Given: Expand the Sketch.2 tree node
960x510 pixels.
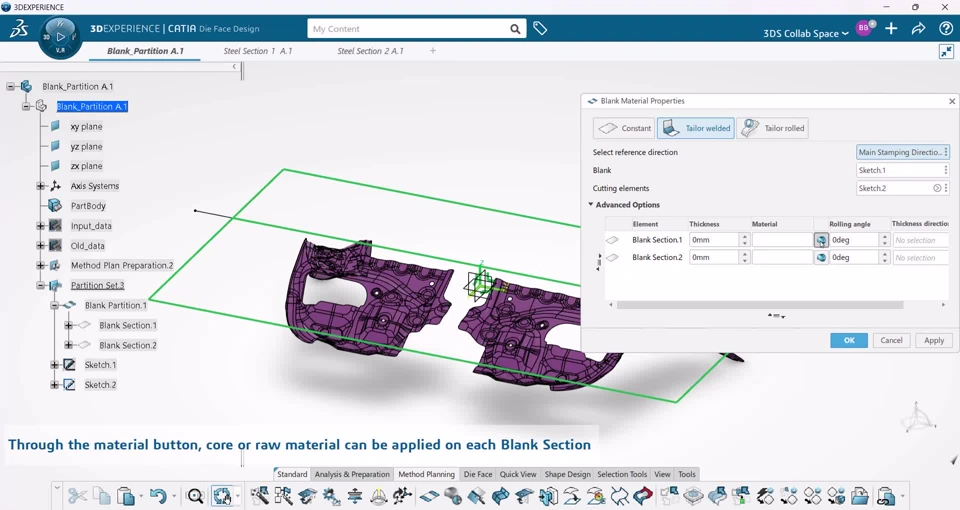Looking at the screenshot, I should point(54,384).
